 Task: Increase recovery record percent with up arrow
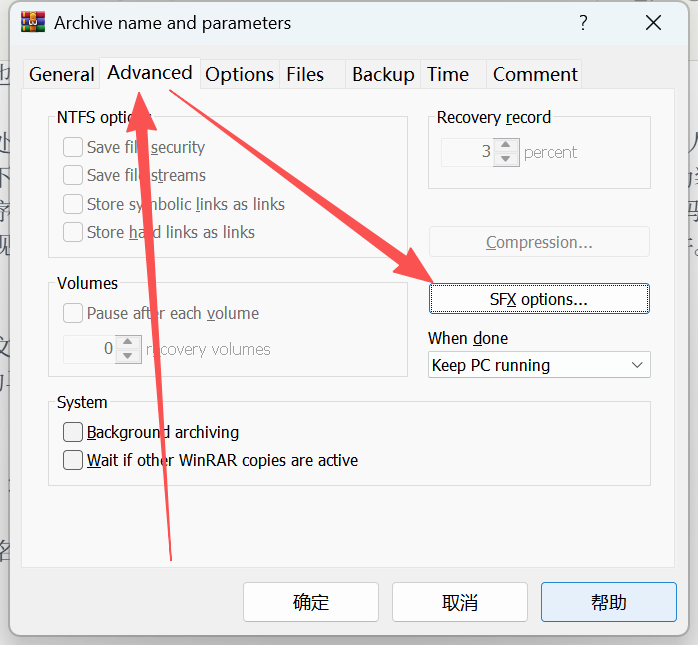[506, 146]
